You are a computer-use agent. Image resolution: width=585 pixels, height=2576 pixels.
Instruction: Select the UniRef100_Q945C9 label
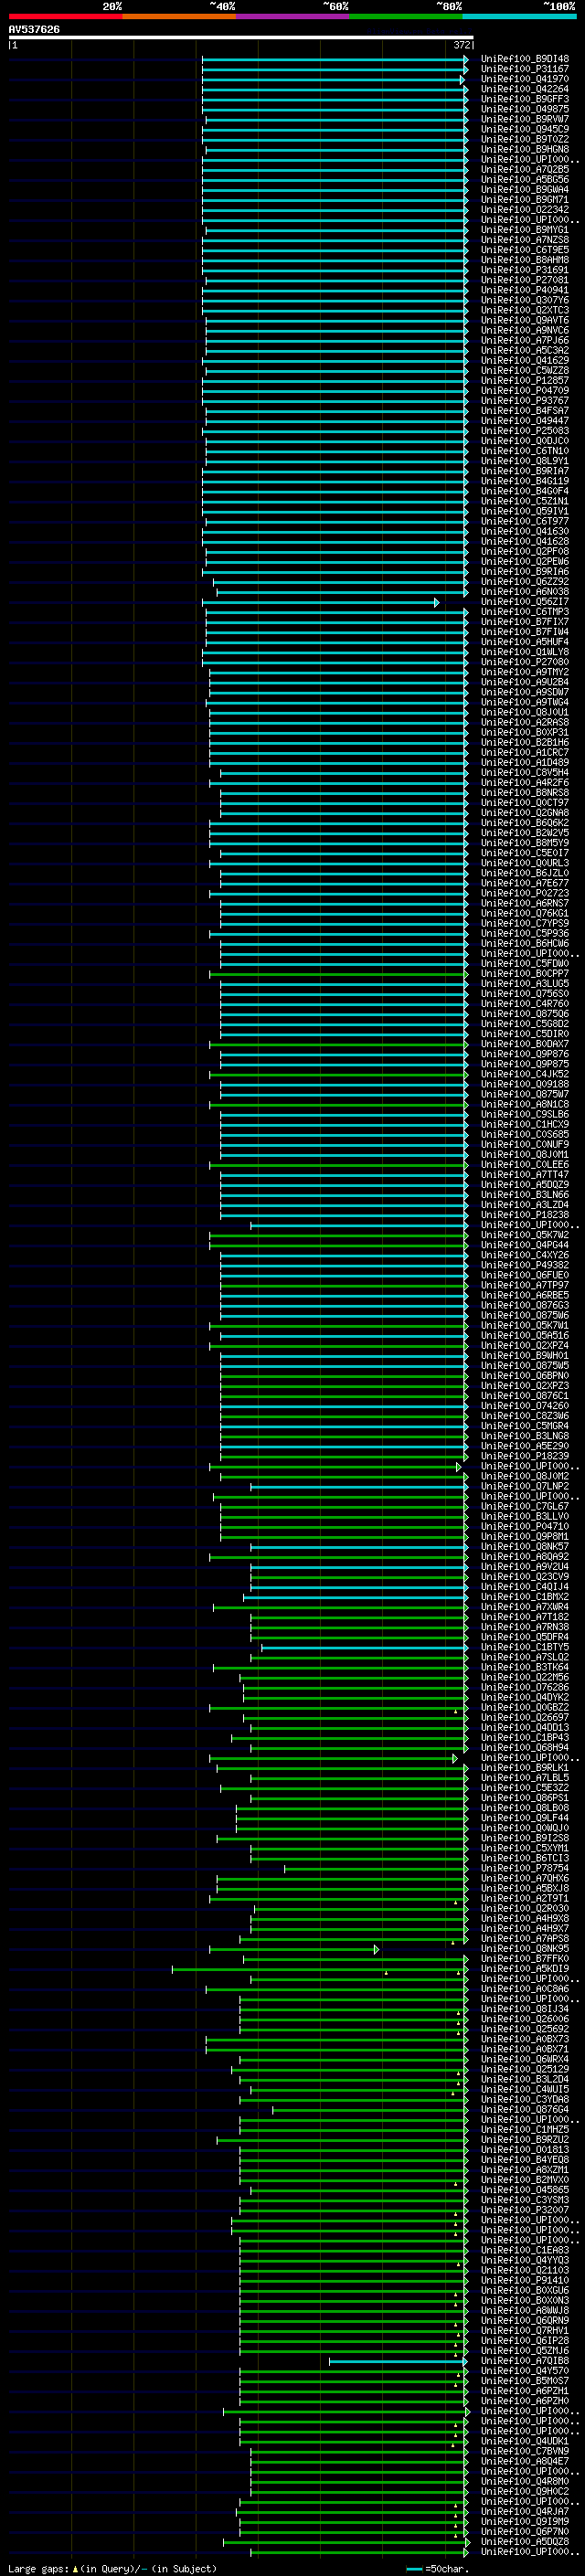tap(525, 129)
